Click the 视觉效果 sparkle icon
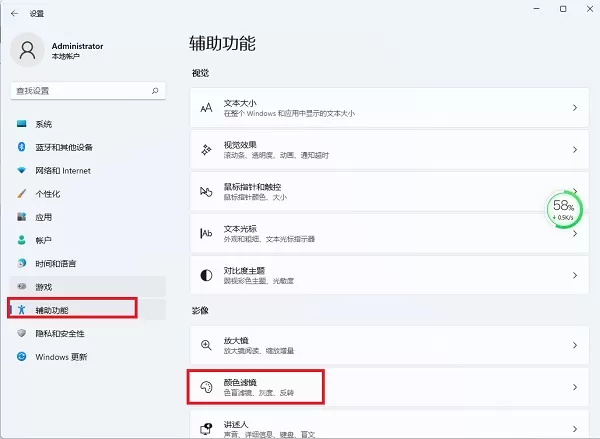The height and width of the screenshot is (439, 600). pos(206,150)
